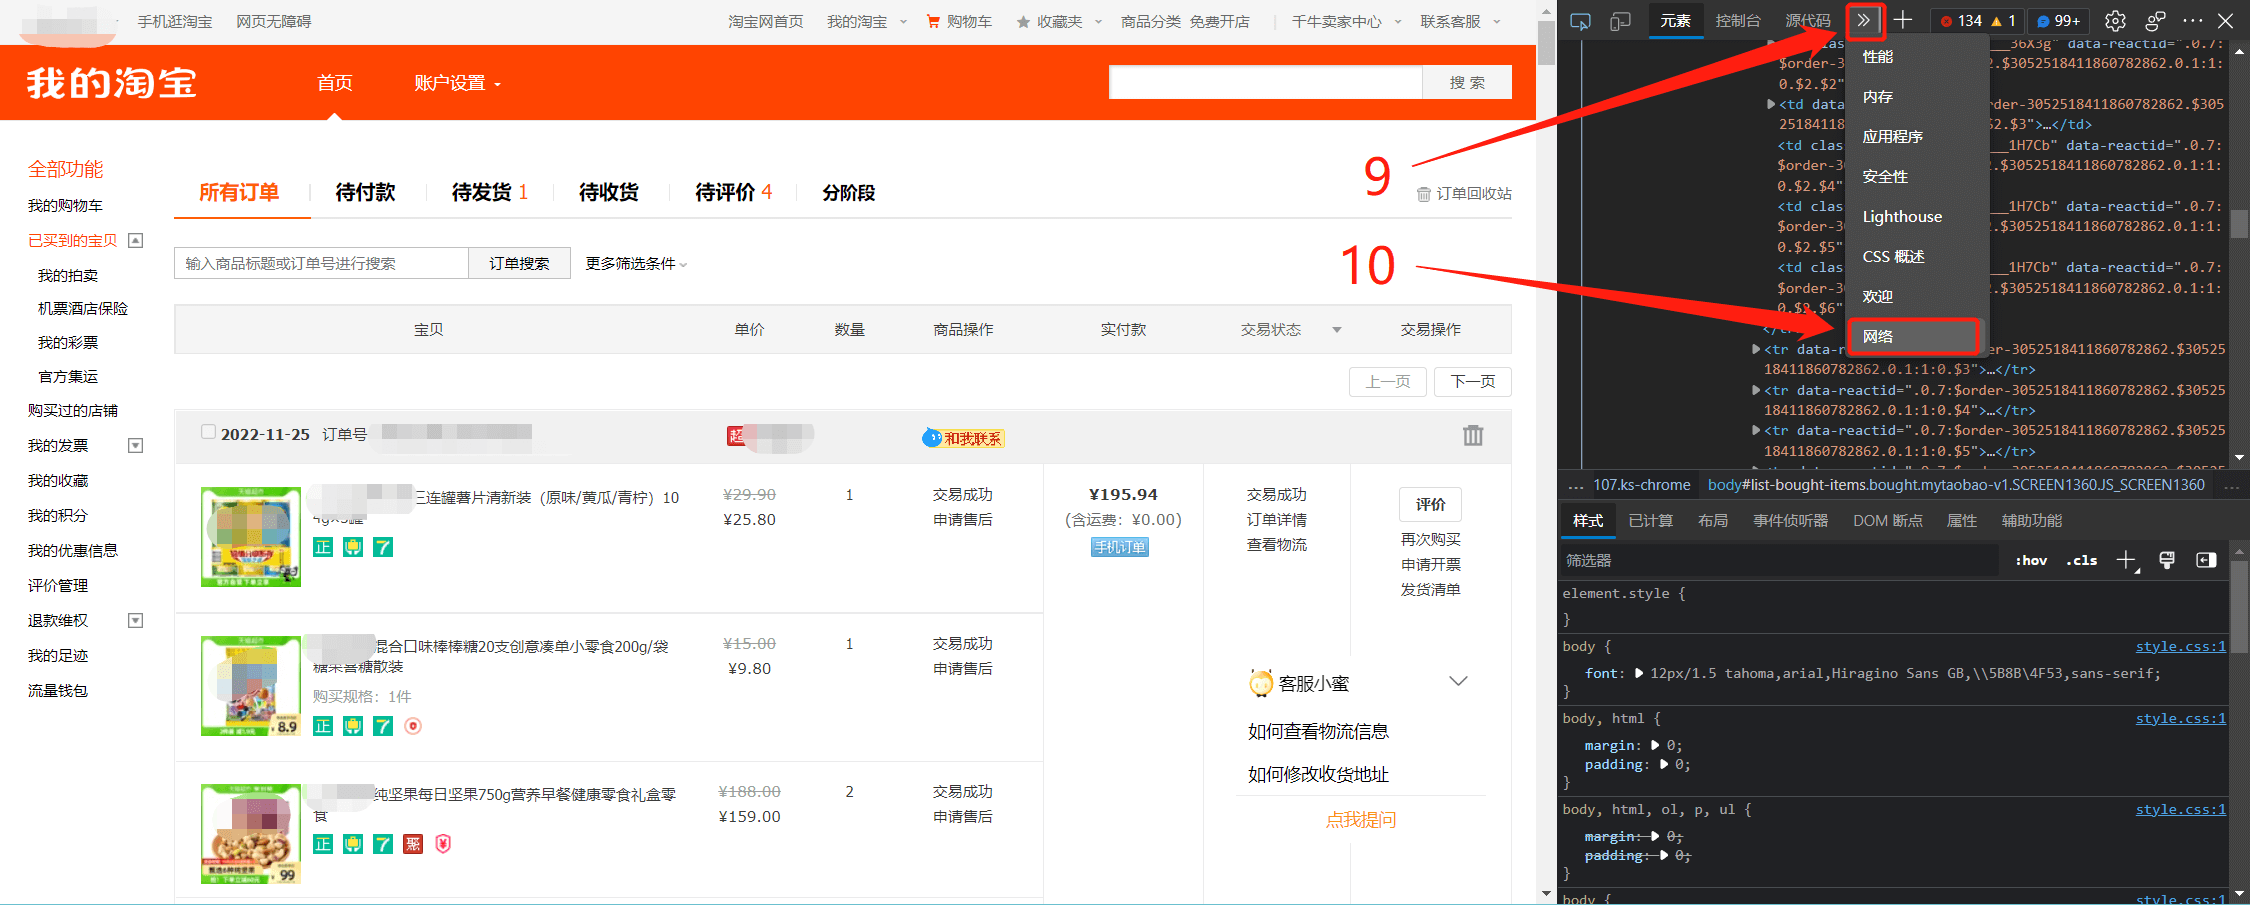Expand the 已买到的宝贝 sidebar section toggle
This screenshot has height=905, width=2250.
(x=136, y=240)
